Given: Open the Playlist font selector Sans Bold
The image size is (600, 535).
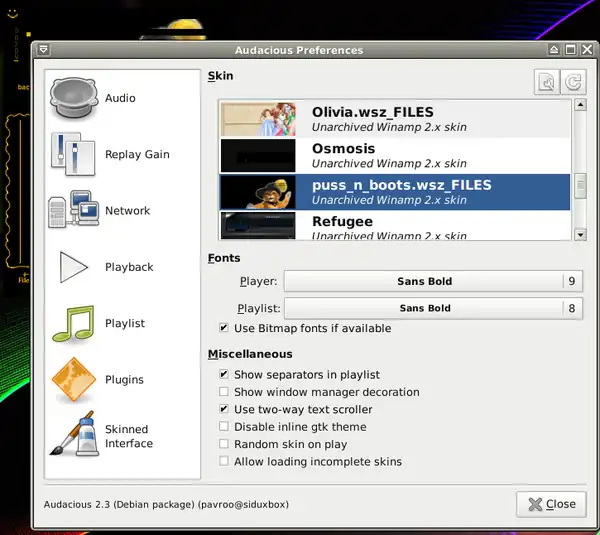Looking at the screenshot, I should tap(424, 308).
